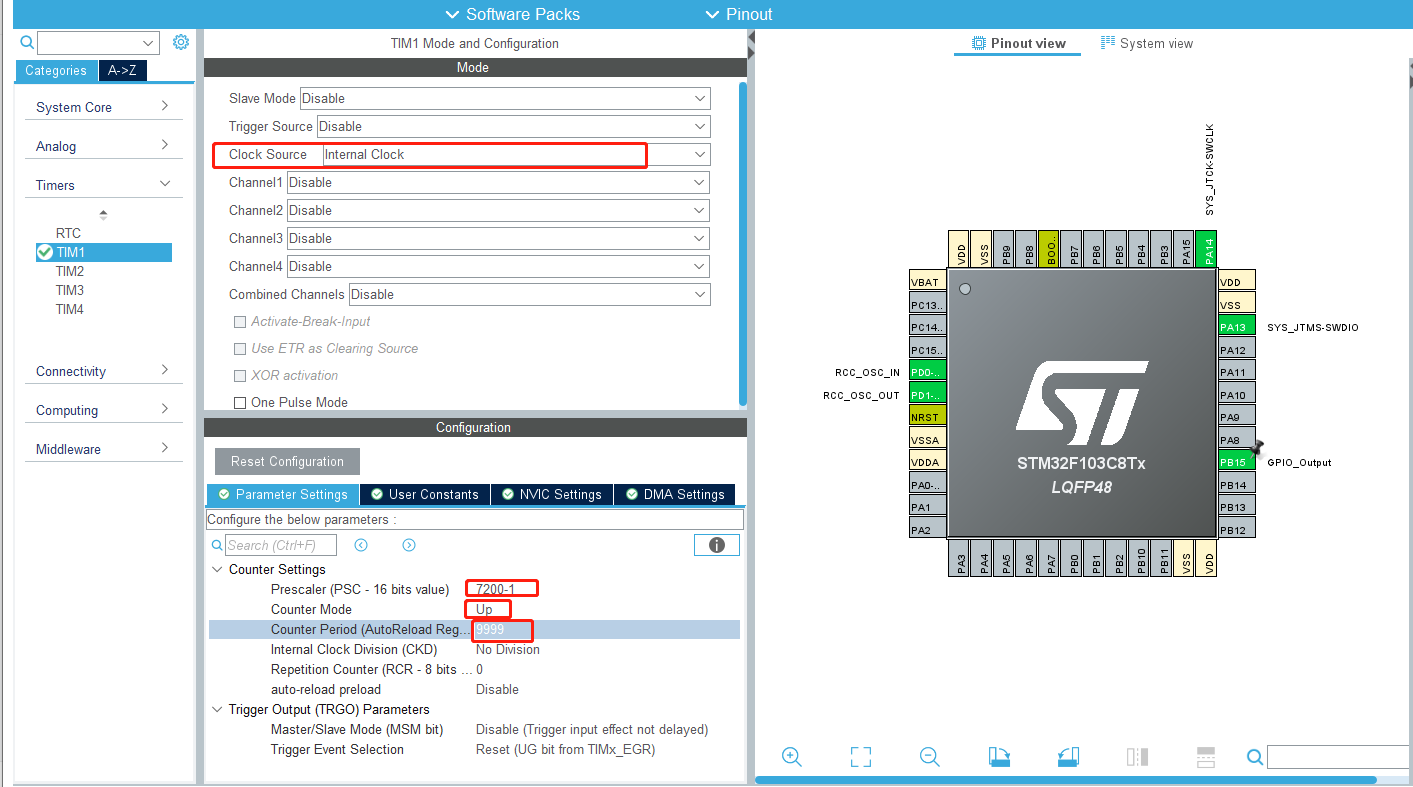Click the best fit icon below the chip
The height and width of the screenshot is (787, 1413).
coord(860,757)
